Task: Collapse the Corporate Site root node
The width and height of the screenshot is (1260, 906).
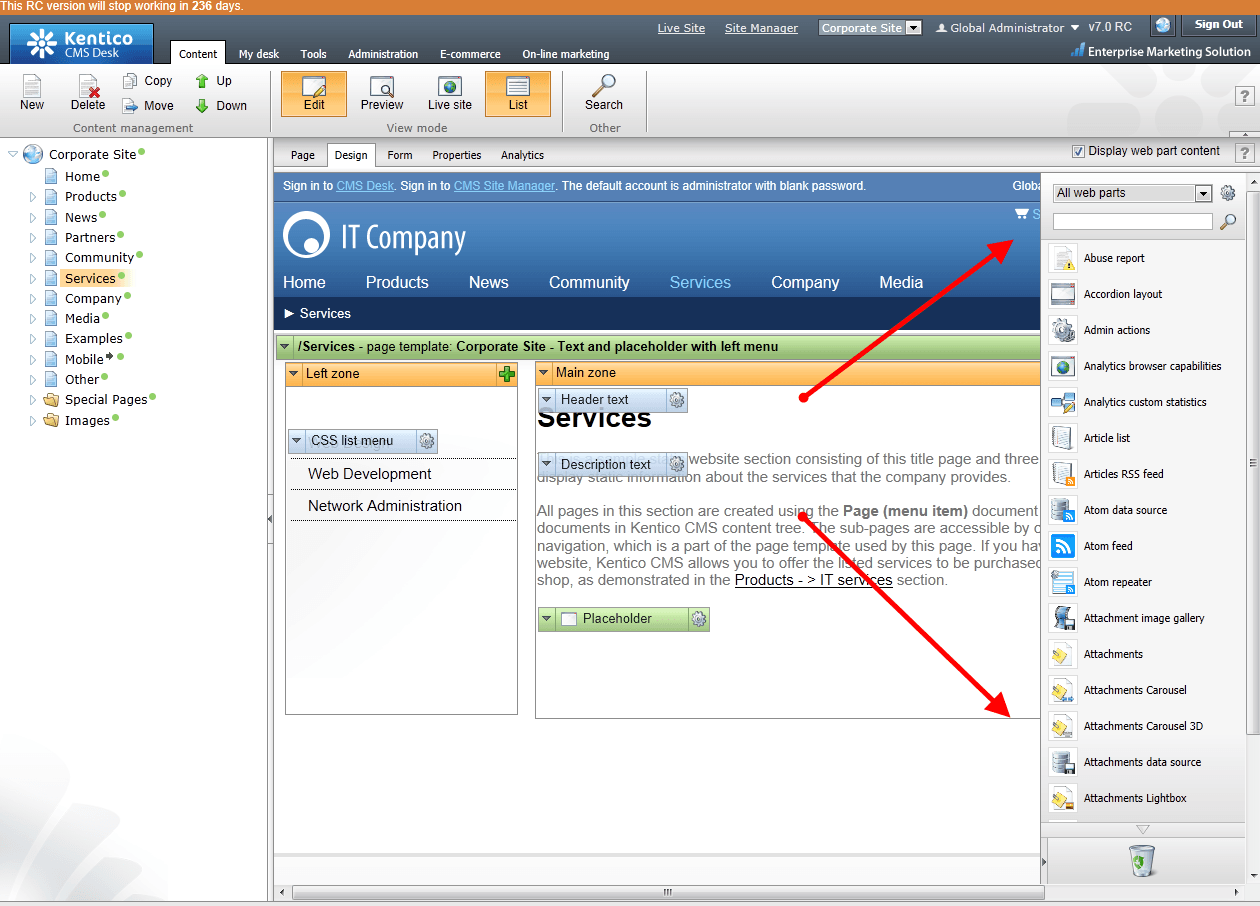Action: tap(13, 155)
